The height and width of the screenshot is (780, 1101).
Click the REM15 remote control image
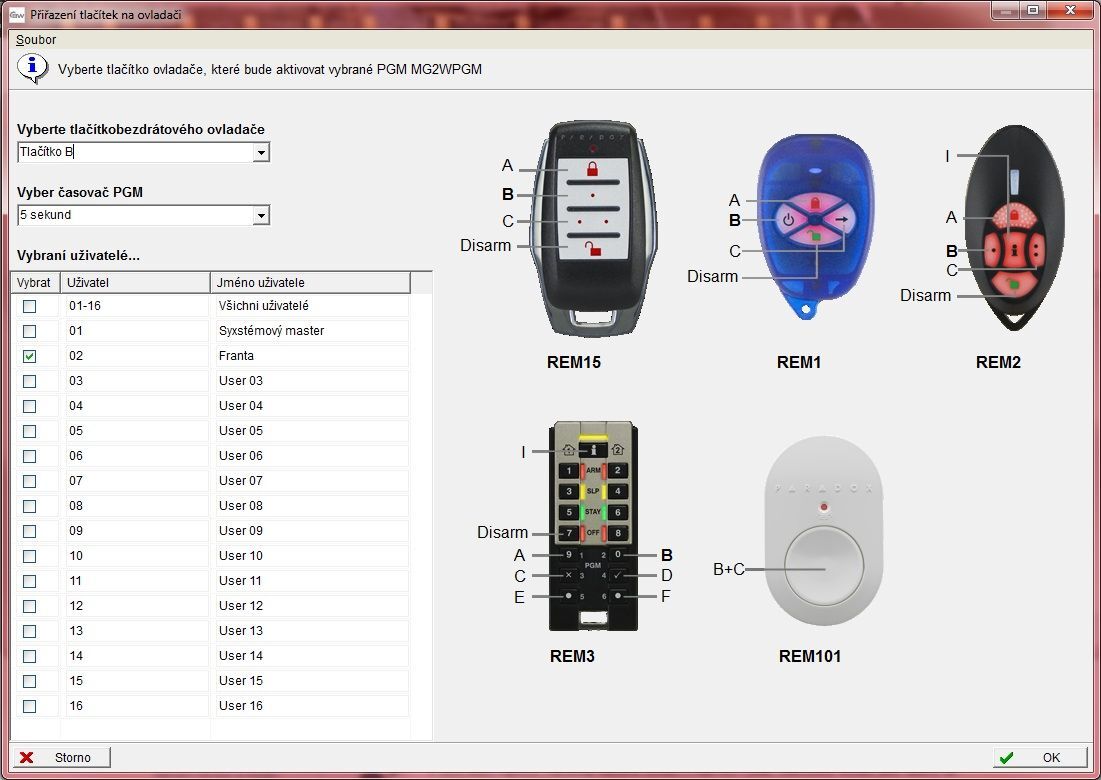[x=593, y=230]
